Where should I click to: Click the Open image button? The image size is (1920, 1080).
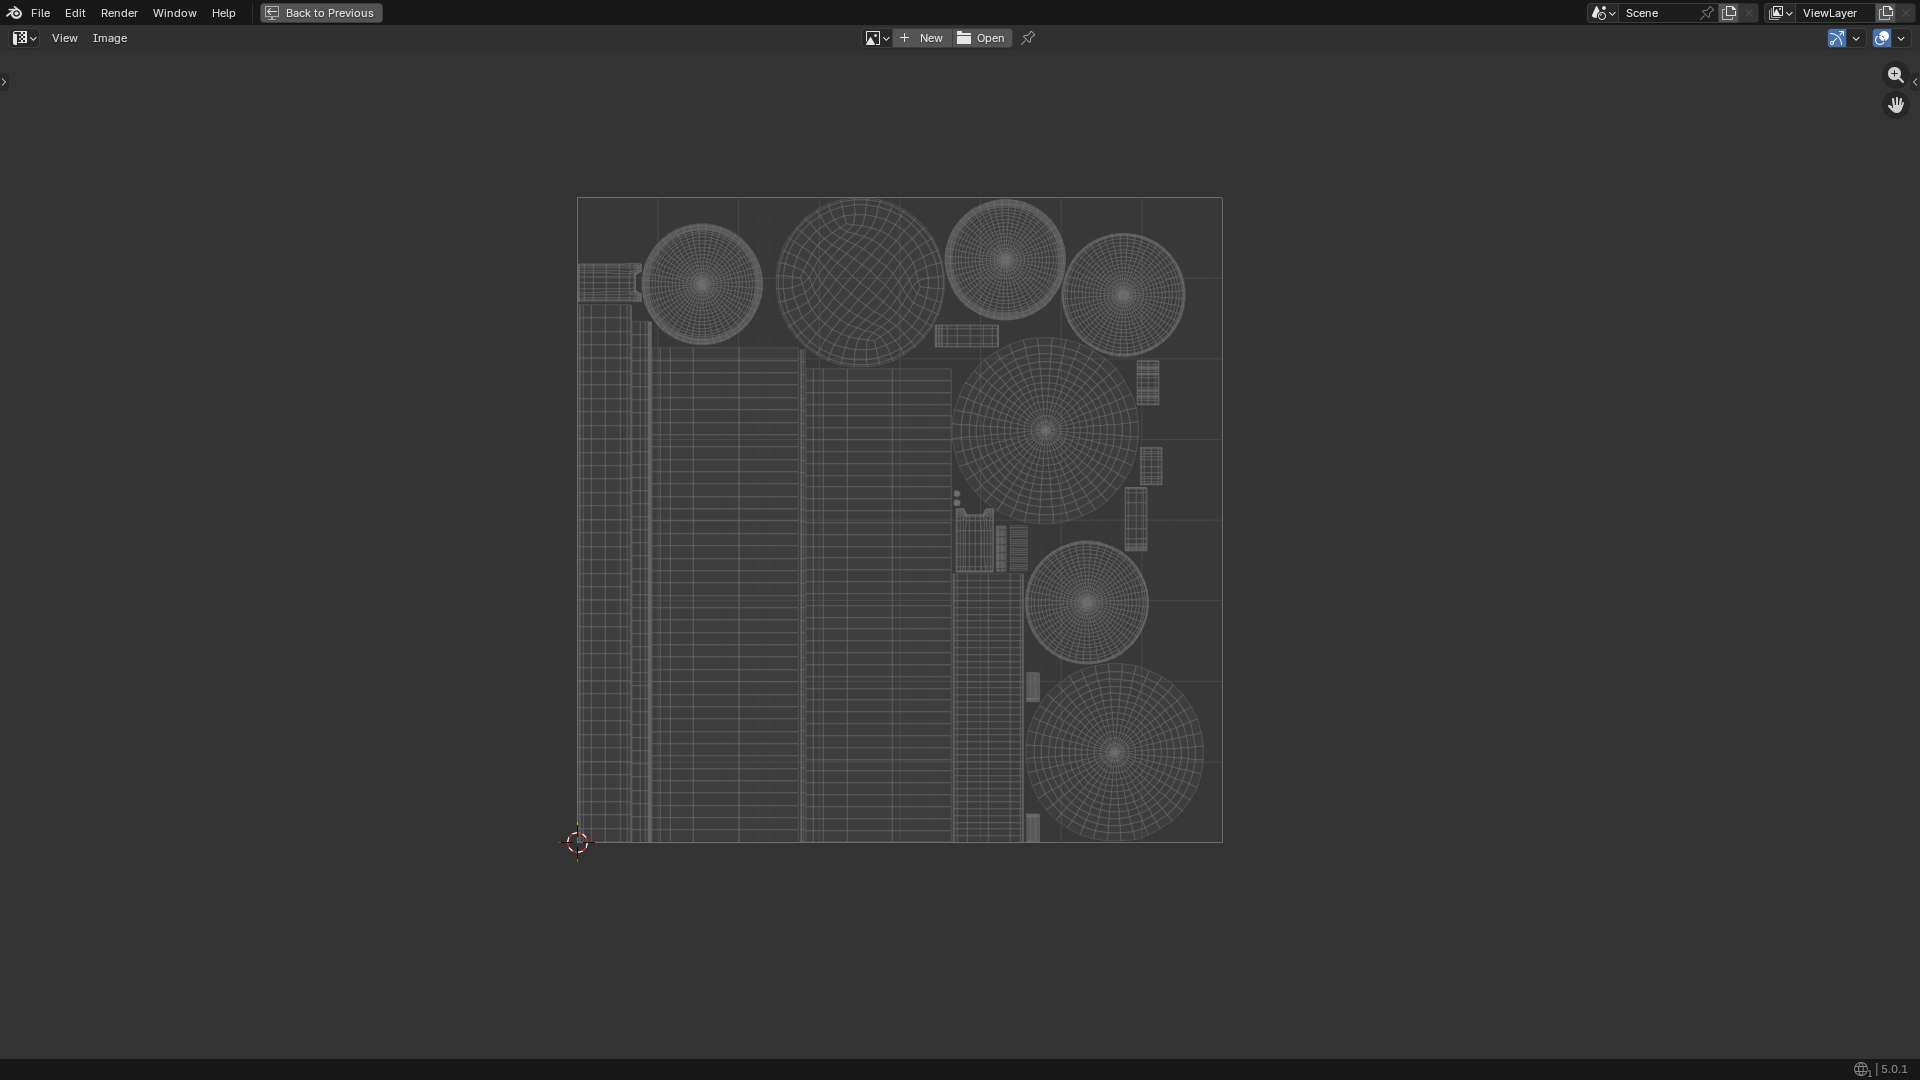[x=981, y=38]
